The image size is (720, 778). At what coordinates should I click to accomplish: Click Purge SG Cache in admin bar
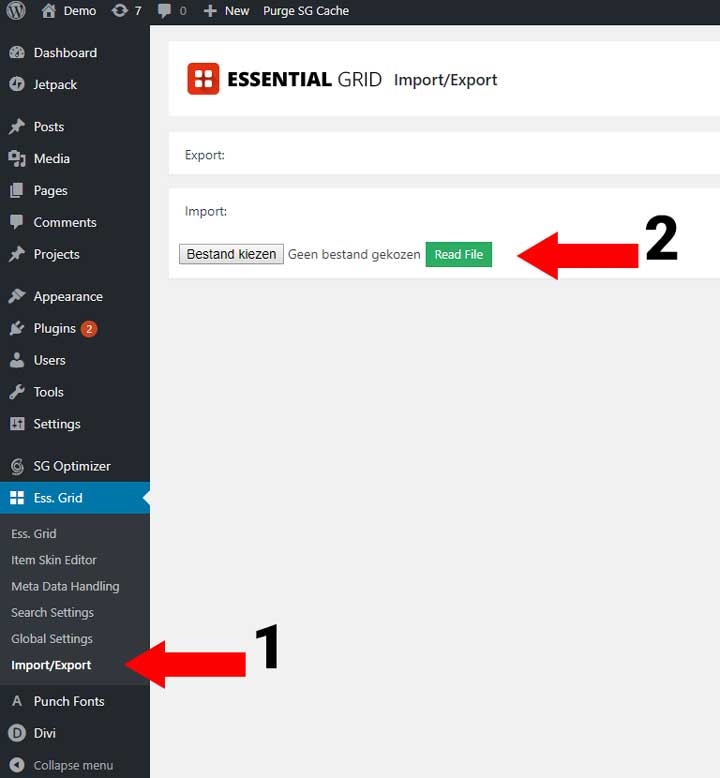click(x=306, y=11)
